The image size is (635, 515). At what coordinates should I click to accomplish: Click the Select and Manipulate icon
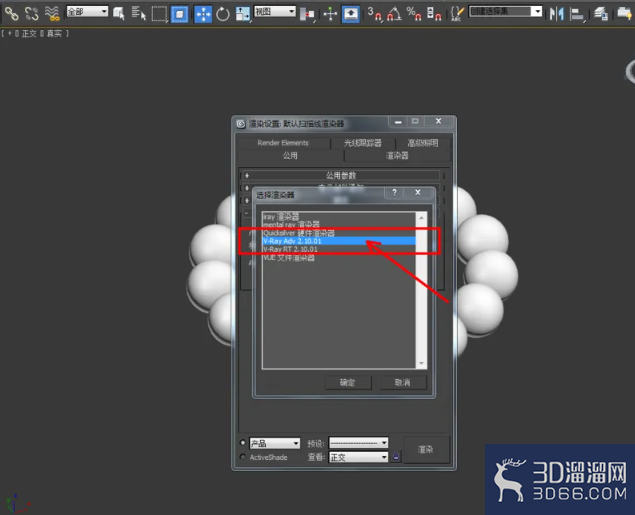pos(330,14)
